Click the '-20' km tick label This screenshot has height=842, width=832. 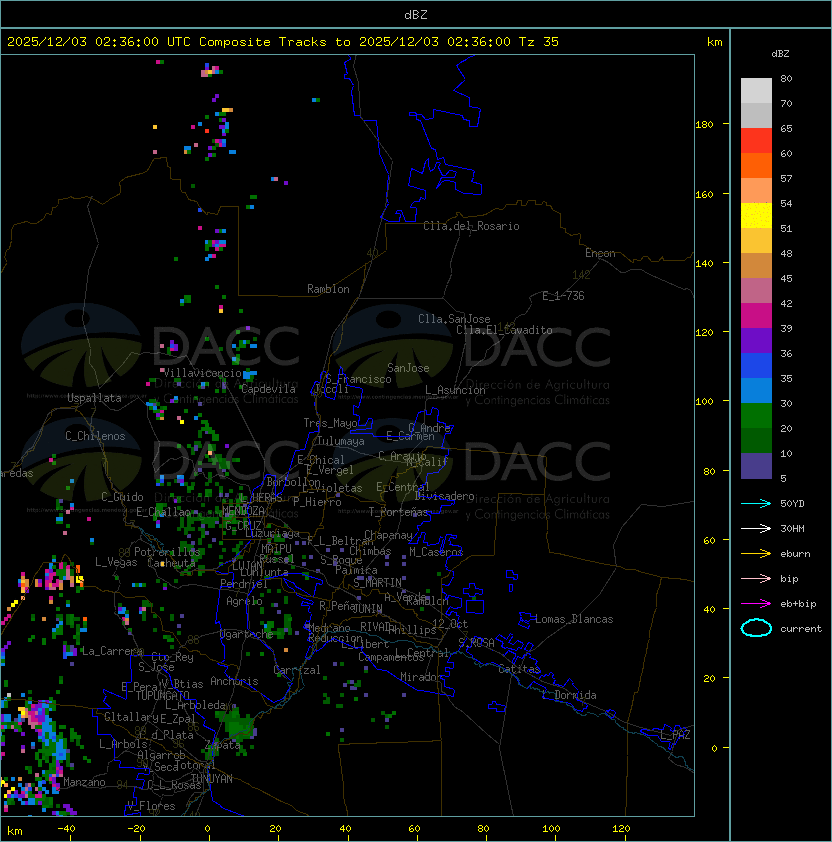click(x=136, y=829)
